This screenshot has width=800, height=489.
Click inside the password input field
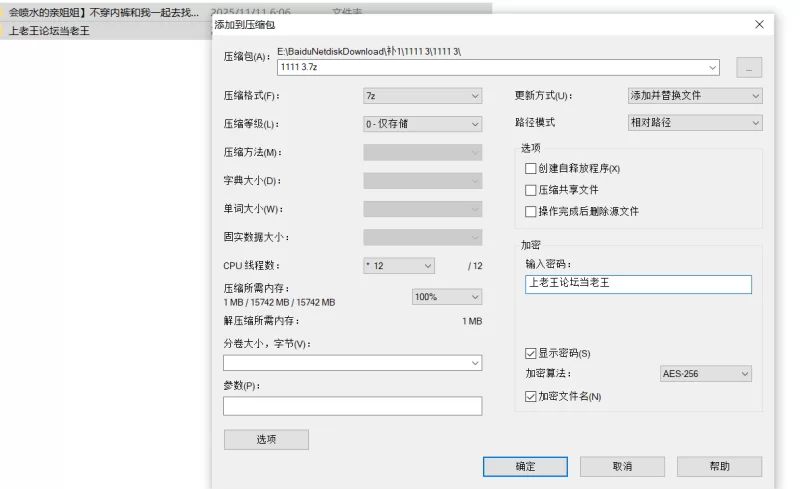click(x=637, y=284)
